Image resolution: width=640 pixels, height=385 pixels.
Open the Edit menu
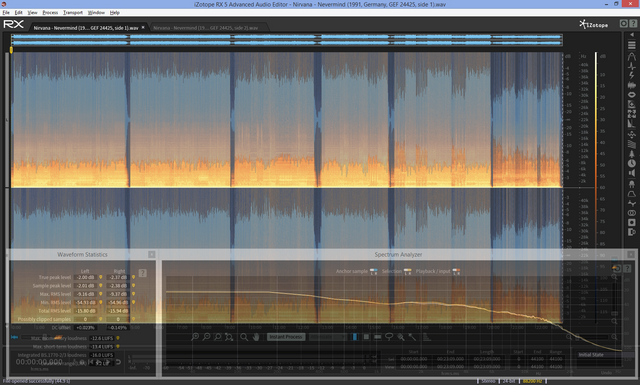(19, 13)
